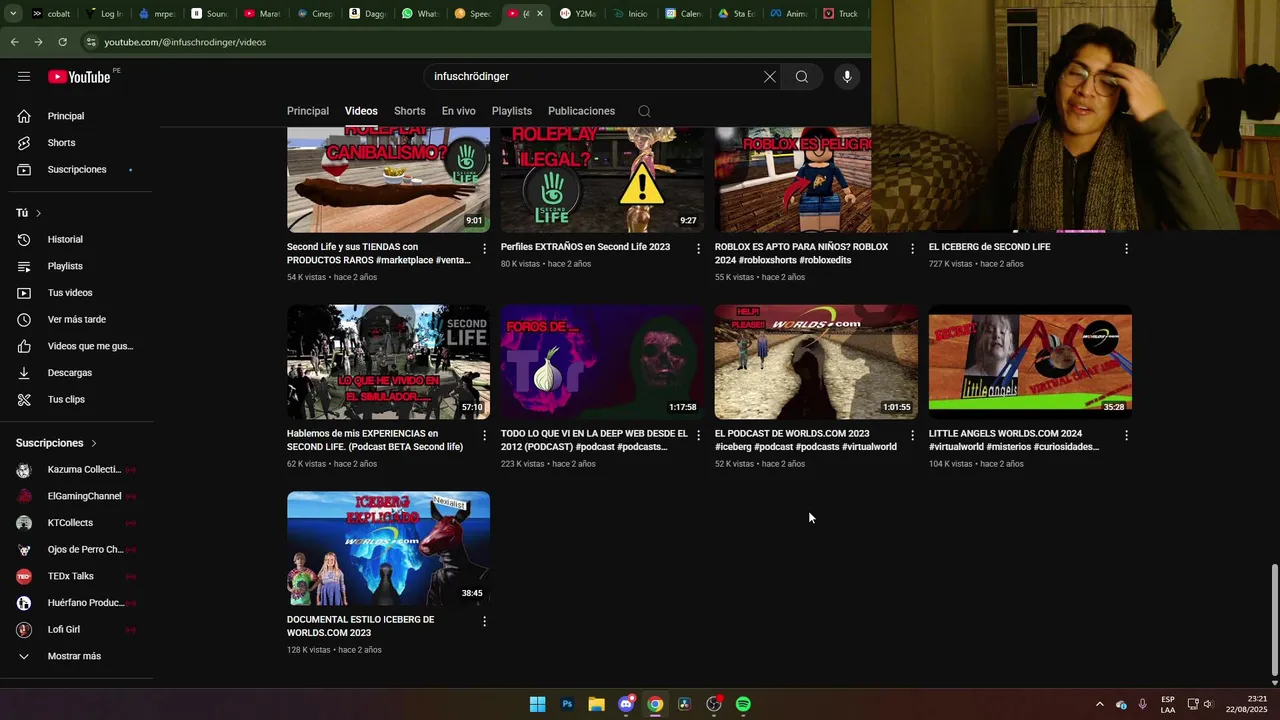The image size is (1280, 720).
Task: Show hidden system tray icons
Action: pyautogui.click(x=1099, y=704)
